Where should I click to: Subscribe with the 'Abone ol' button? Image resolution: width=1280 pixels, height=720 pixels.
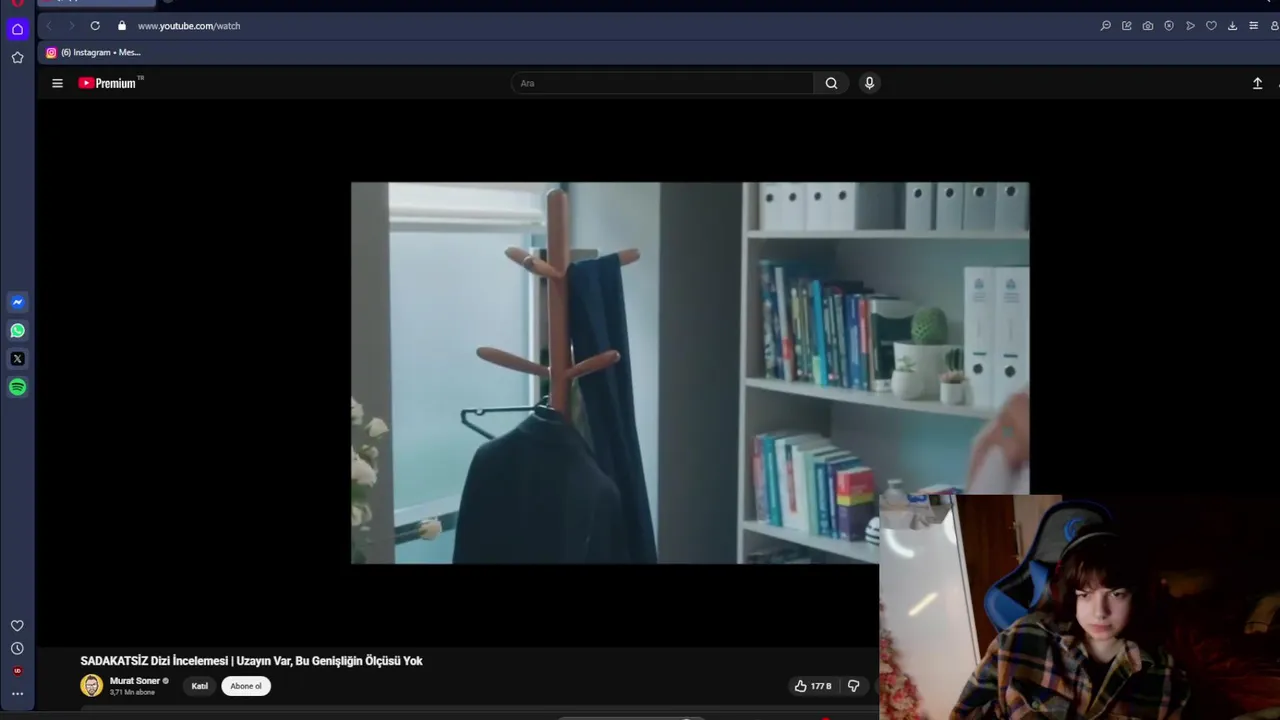click(x=246, y=686)
